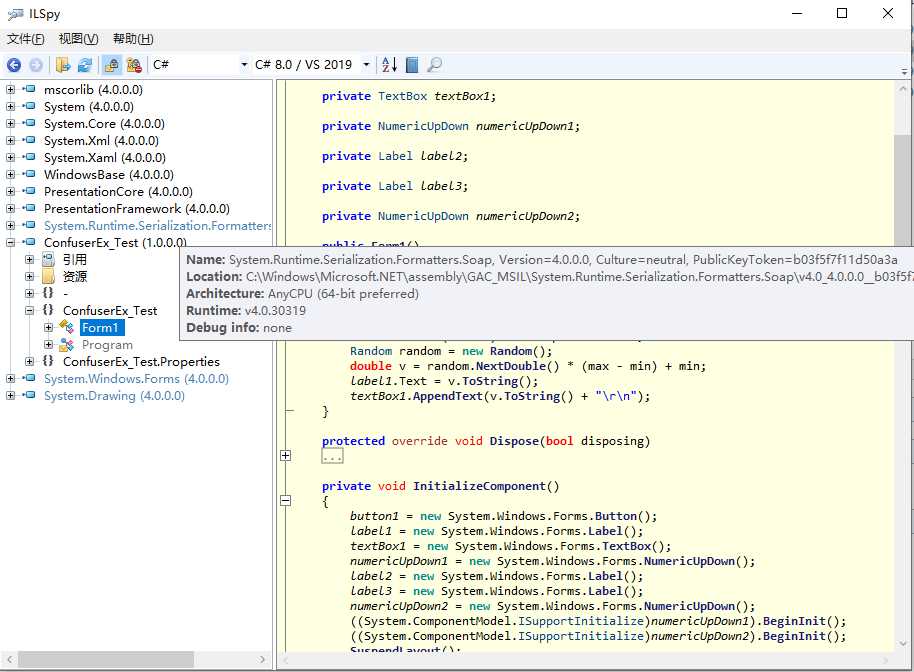Viewport: 914px width, 672px height.
Task: Select the Program class icon
Action: pyautogui.click(x=66, y=344)
